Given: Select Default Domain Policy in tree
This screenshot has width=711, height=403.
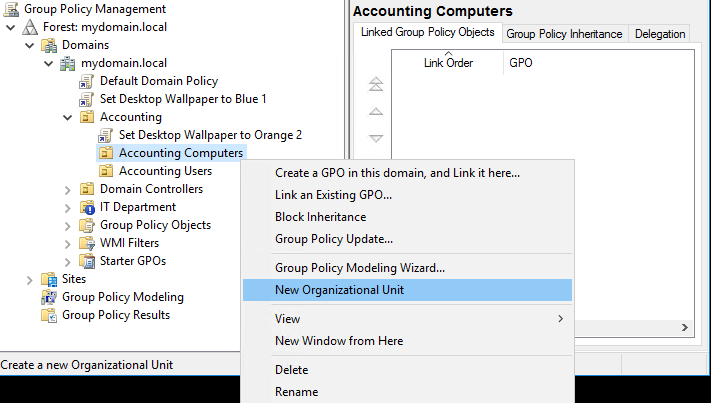Looking at the screenshot, I should (x=159, y=81).
